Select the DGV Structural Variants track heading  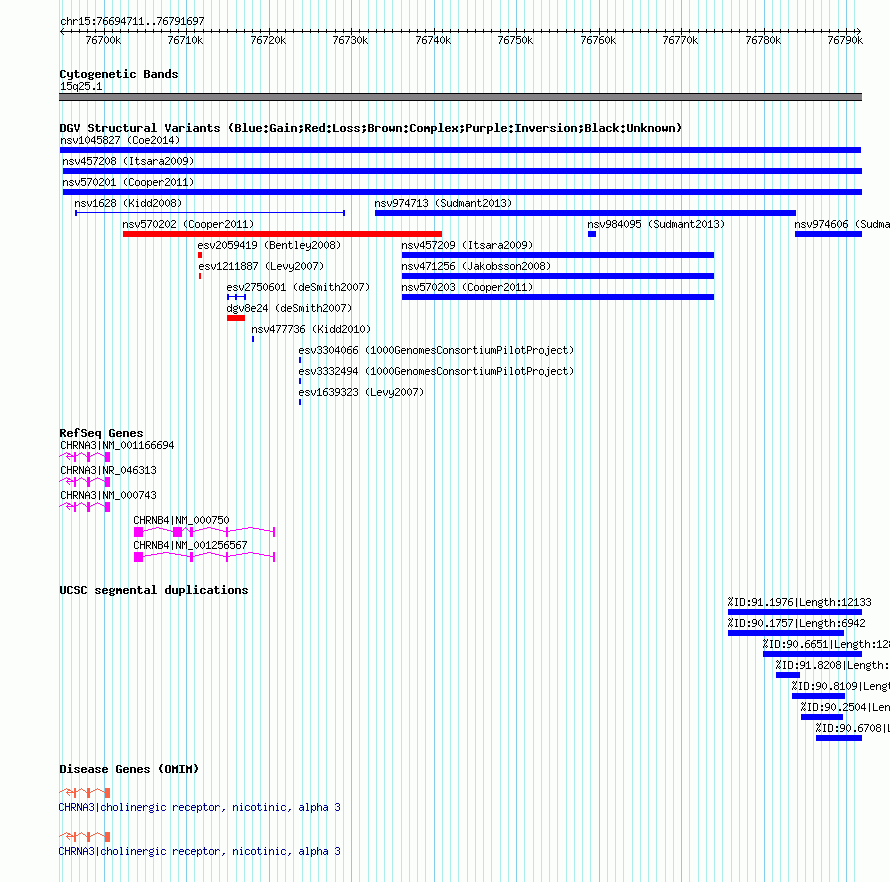[371, 128]
